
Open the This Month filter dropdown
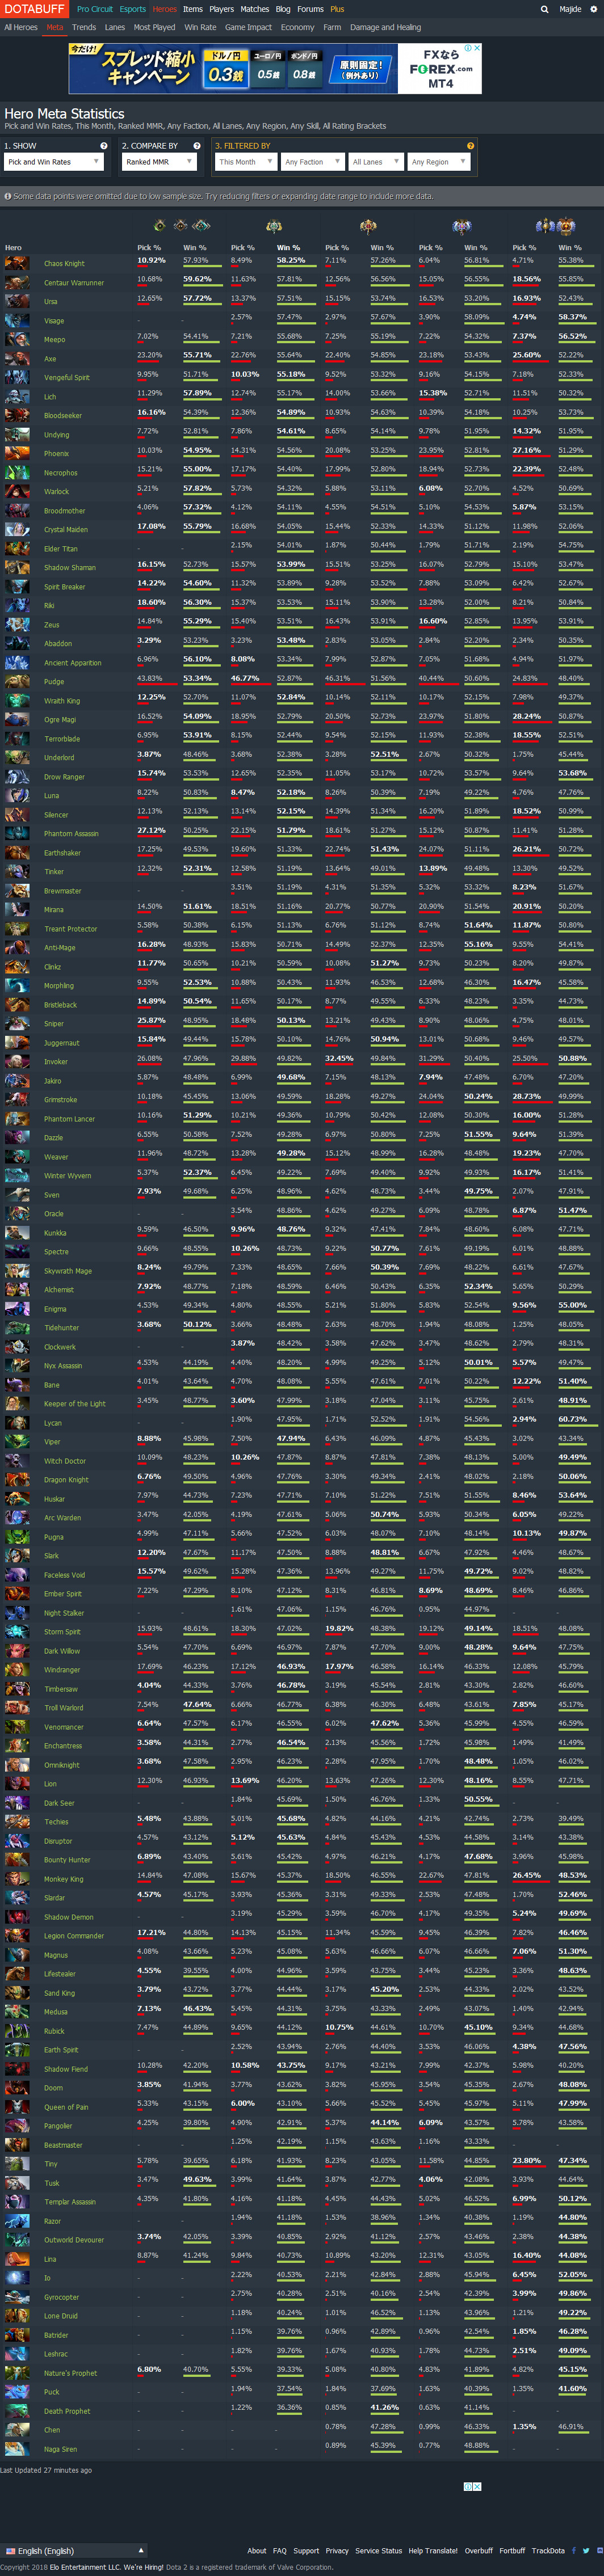pos(245,162)
